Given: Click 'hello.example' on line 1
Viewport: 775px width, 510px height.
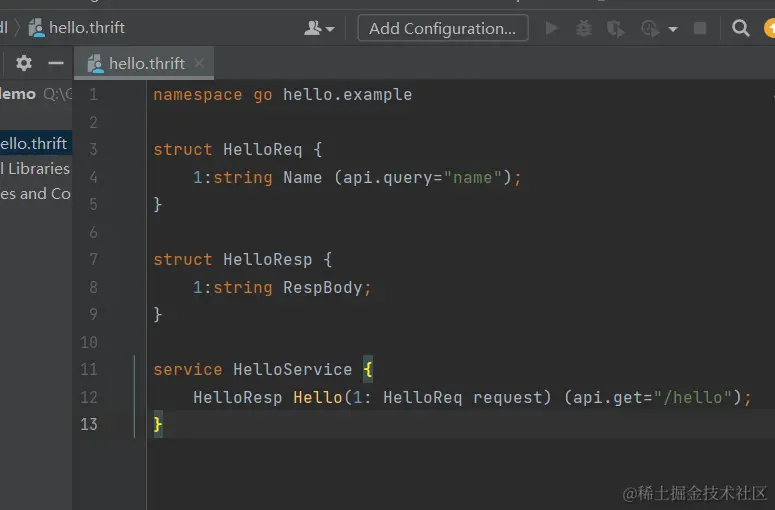Looking at the screenshot, I should click(x=347, y=94).
